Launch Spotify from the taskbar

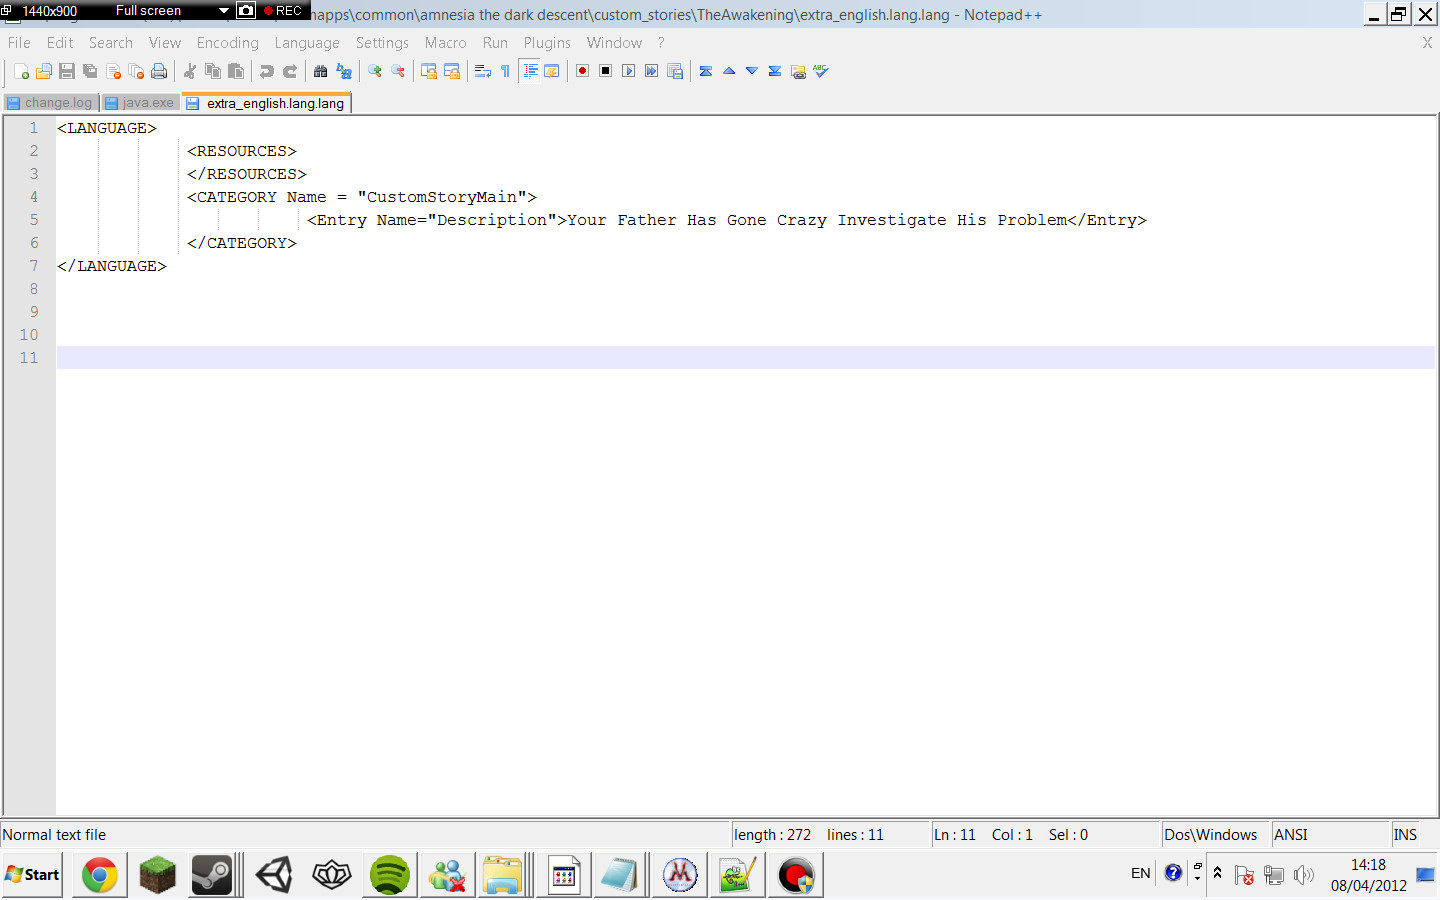(389, 875)
